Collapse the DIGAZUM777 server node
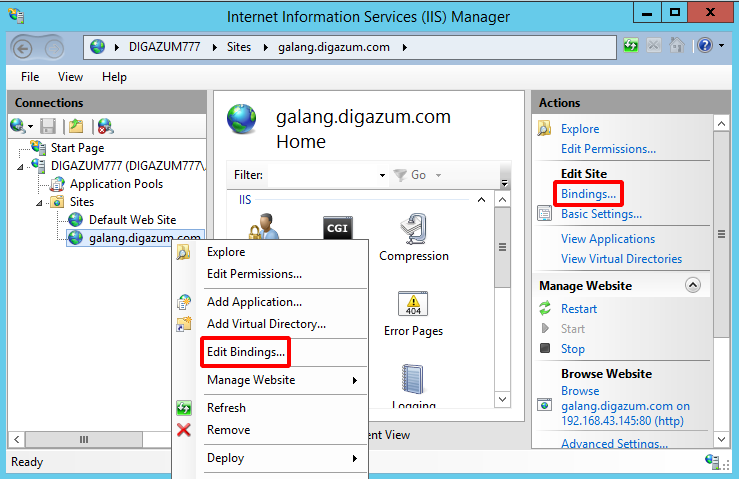 20,167
